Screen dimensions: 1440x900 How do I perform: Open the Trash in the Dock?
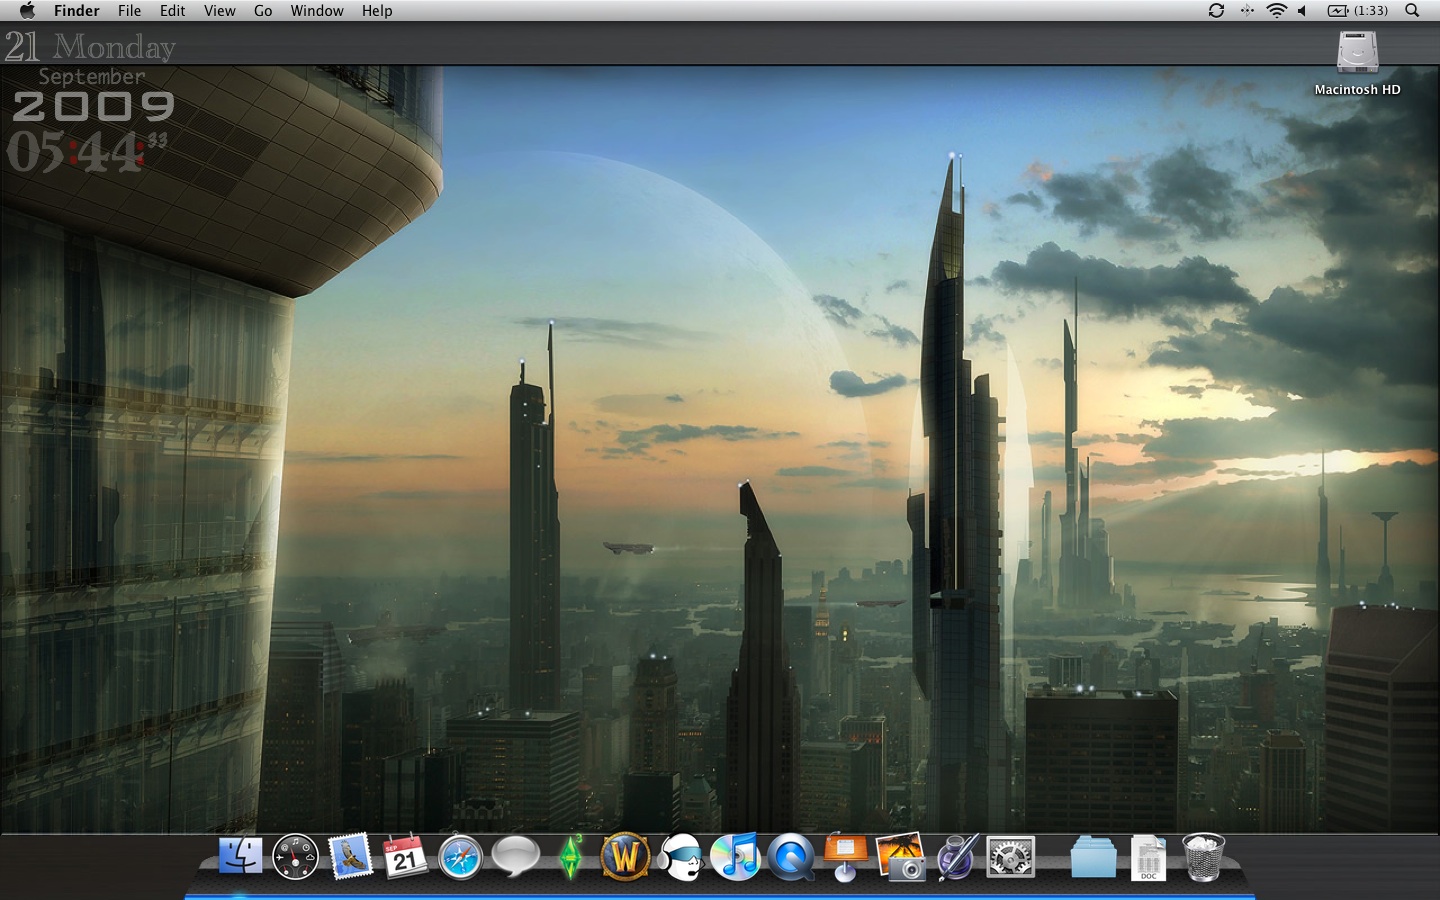[x=1203, y=857]
